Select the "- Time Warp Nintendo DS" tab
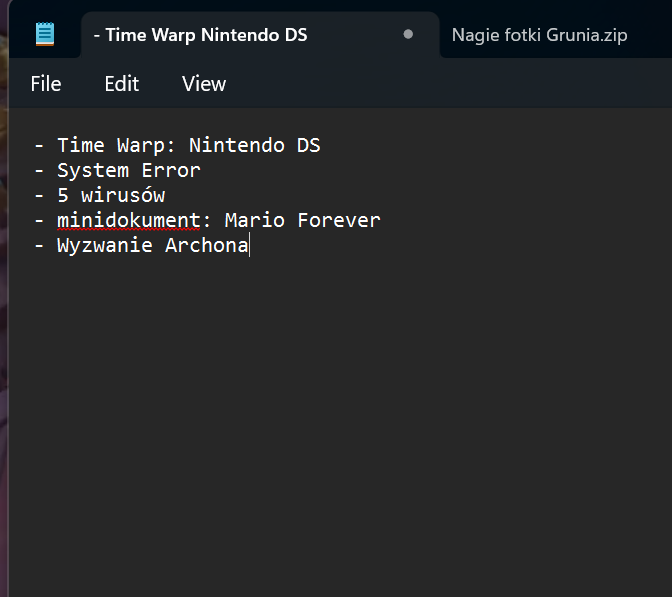This screenshot has width=672, height=597. click(x=260, y=35)
